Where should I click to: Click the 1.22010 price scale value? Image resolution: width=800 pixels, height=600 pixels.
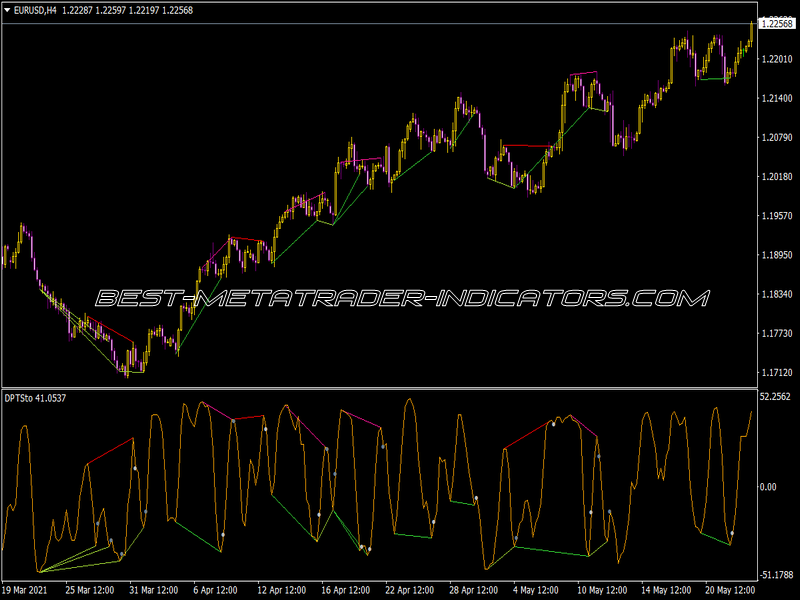click(x=777, y=59)
